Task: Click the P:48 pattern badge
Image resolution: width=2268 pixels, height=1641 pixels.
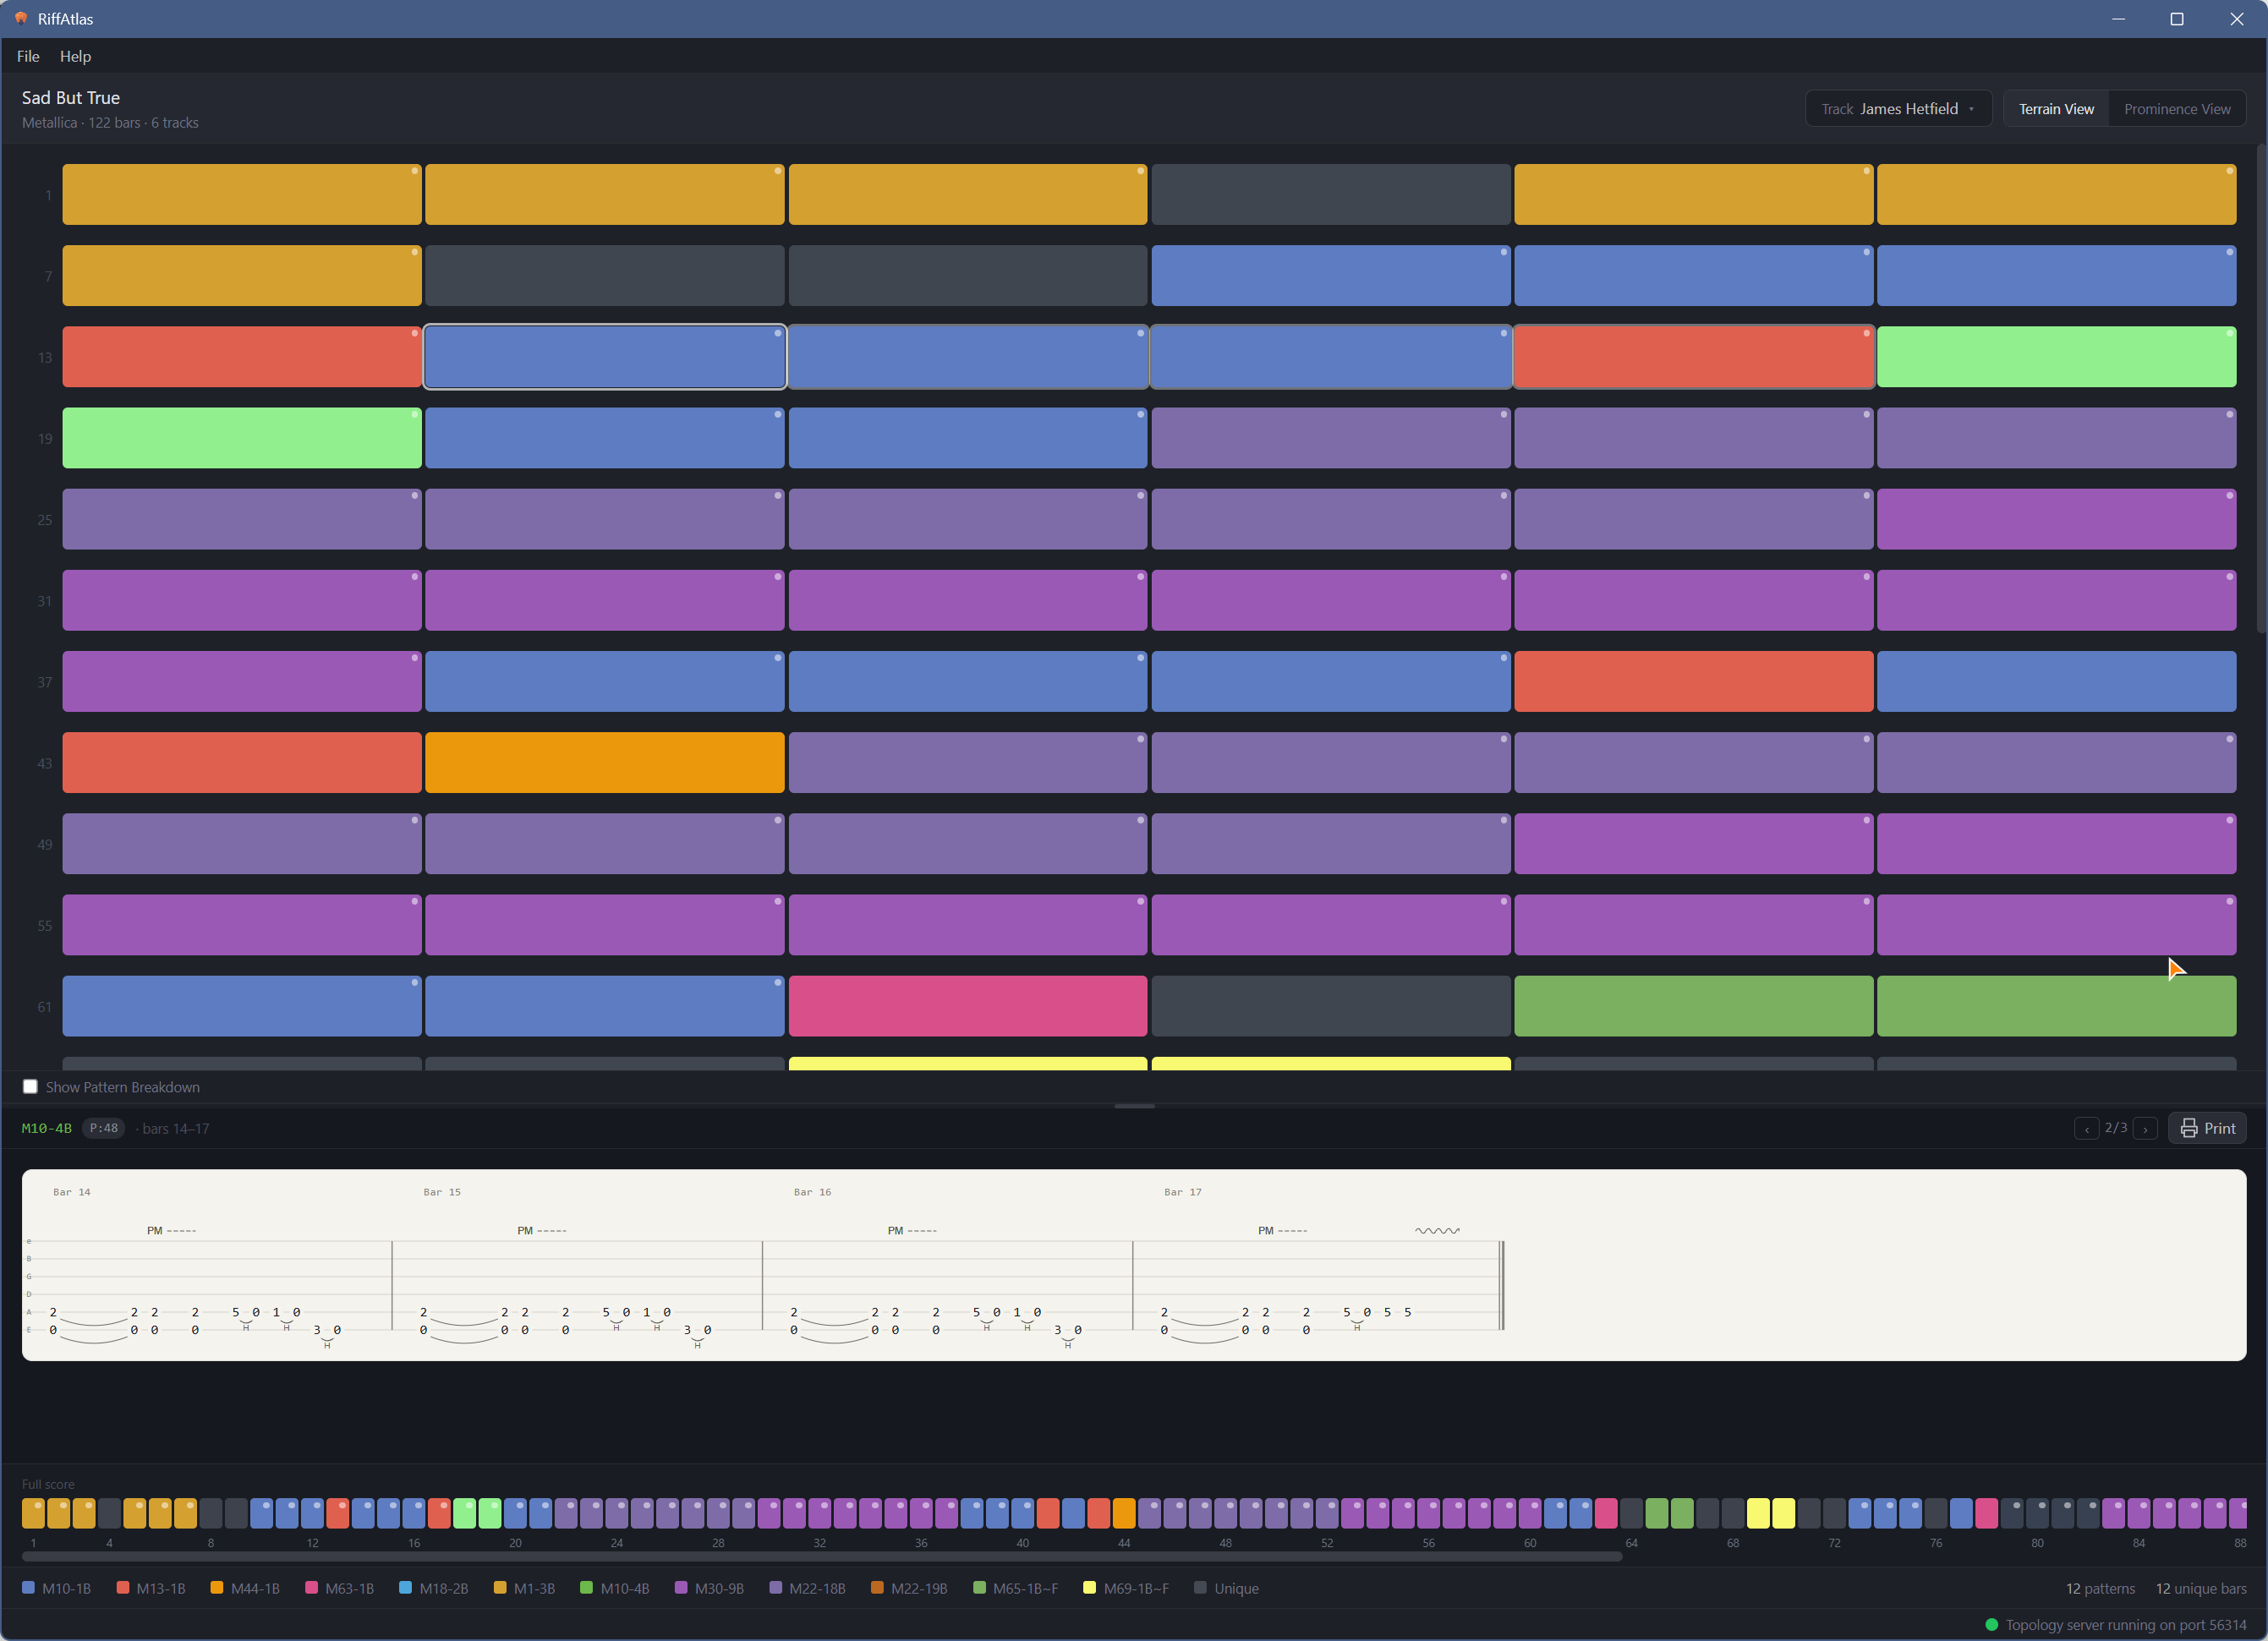Action: [103, 1128]
